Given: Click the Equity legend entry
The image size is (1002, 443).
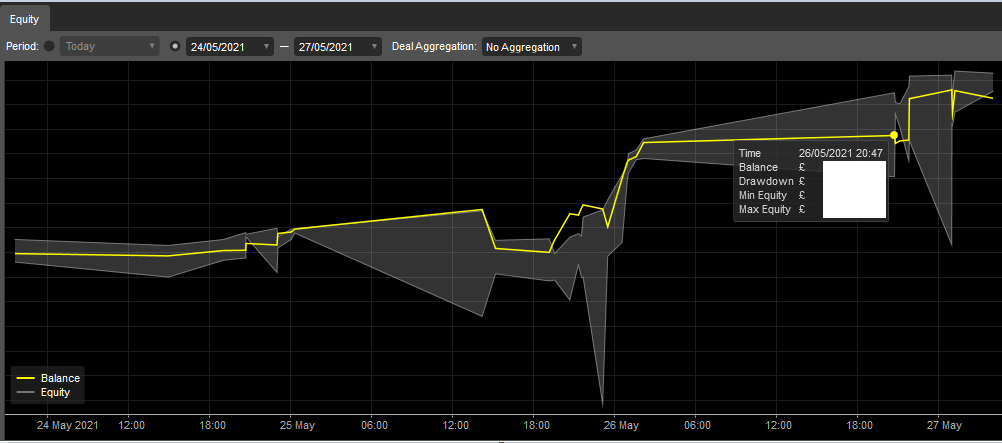Looking at the screenshot, I should click(43, 392).
